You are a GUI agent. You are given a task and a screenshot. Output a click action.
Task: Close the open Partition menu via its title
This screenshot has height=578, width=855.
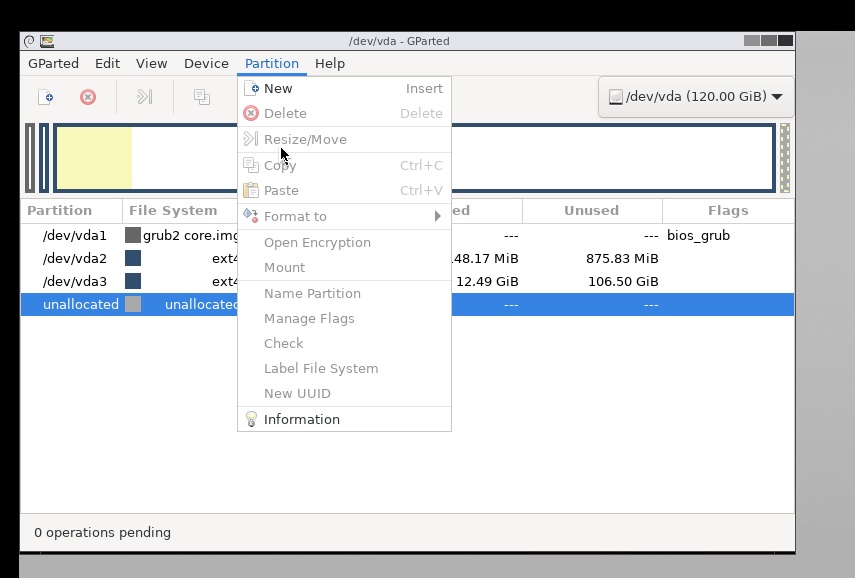coord(272,63)
